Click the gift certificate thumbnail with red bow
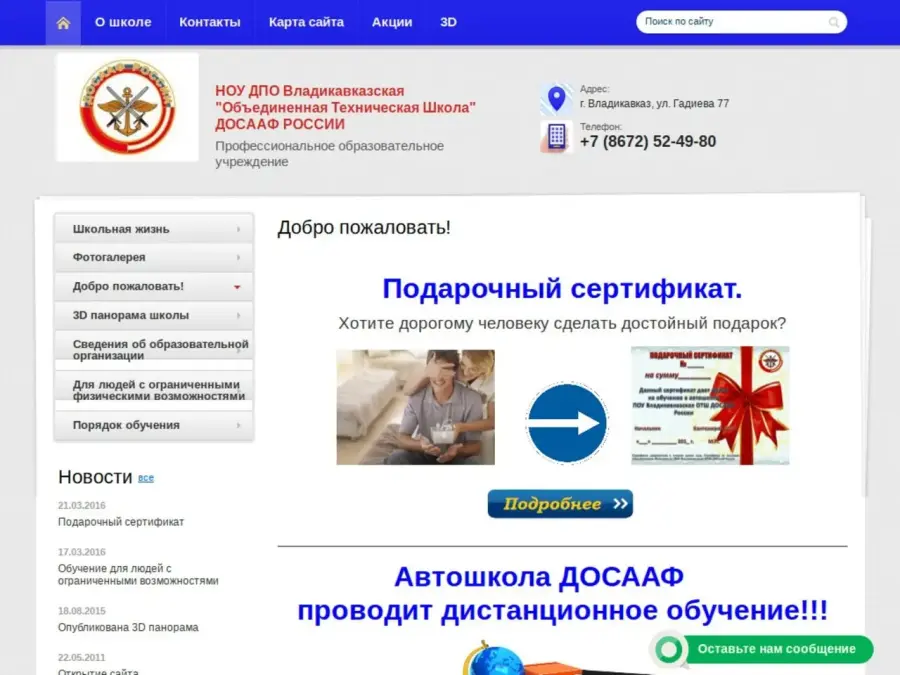900x675 pixels. (709, 405)
